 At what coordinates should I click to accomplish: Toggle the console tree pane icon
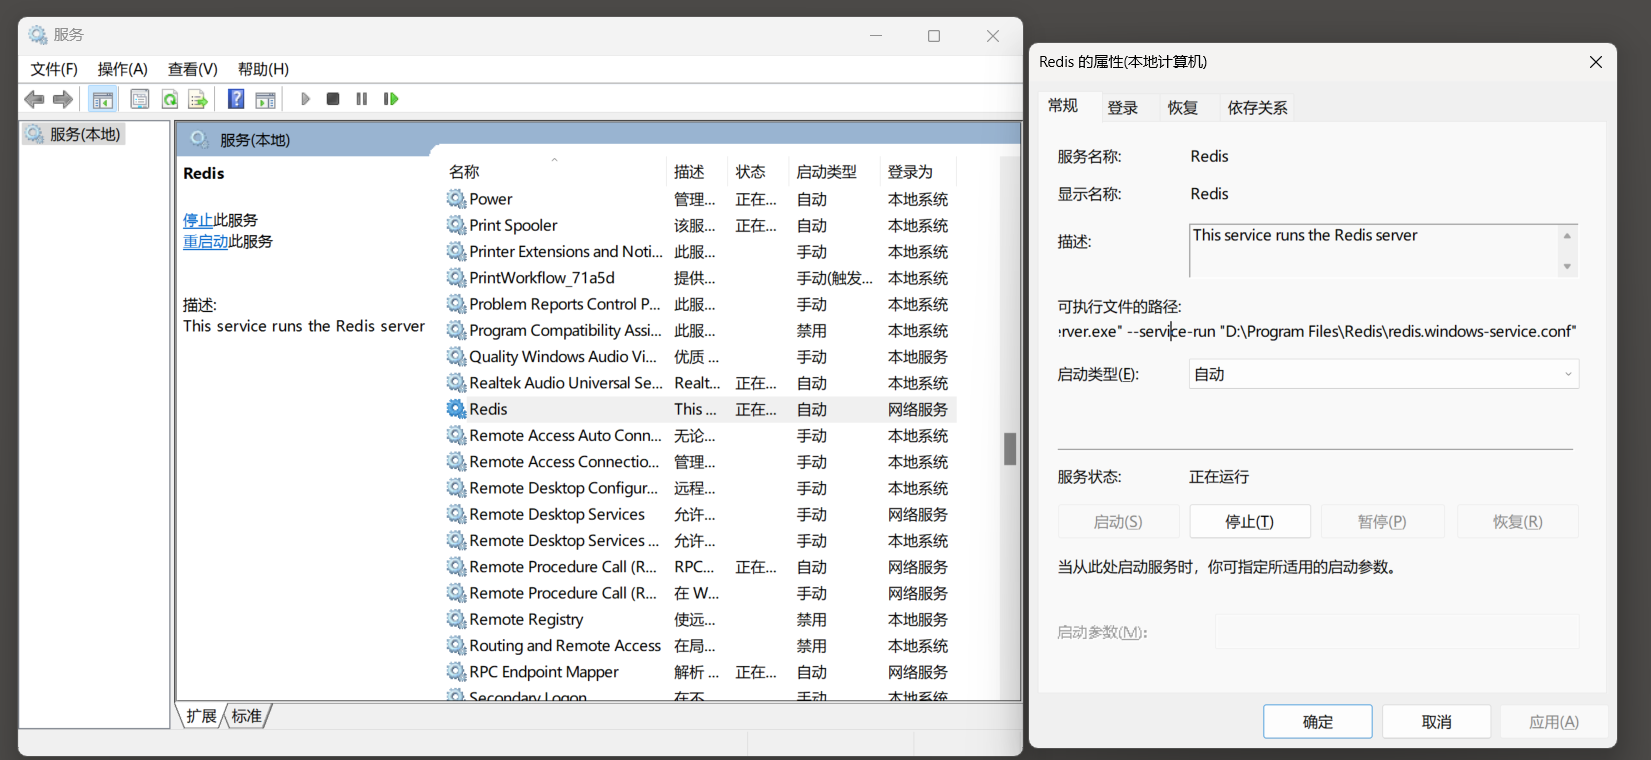[x=102, y=99]
